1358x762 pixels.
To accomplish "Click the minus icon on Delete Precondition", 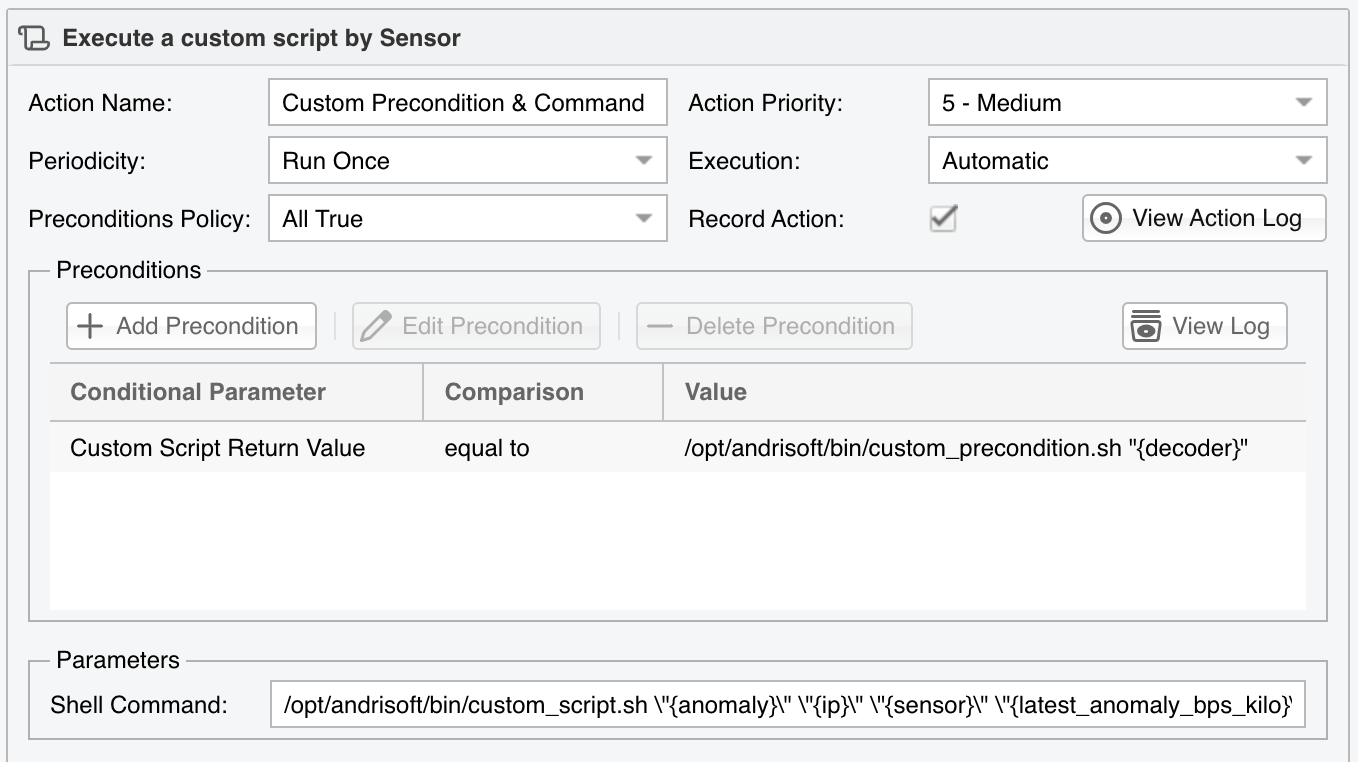I will [x=660, y=326].
